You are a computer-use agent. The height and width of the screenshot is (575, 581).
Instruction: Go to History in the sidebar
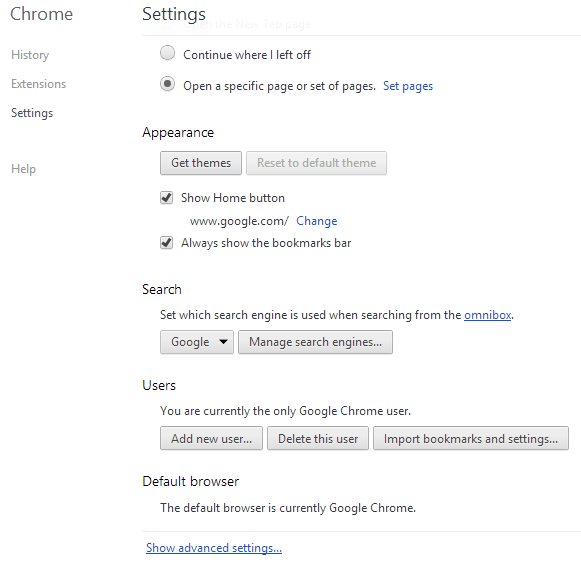(30, 55)
